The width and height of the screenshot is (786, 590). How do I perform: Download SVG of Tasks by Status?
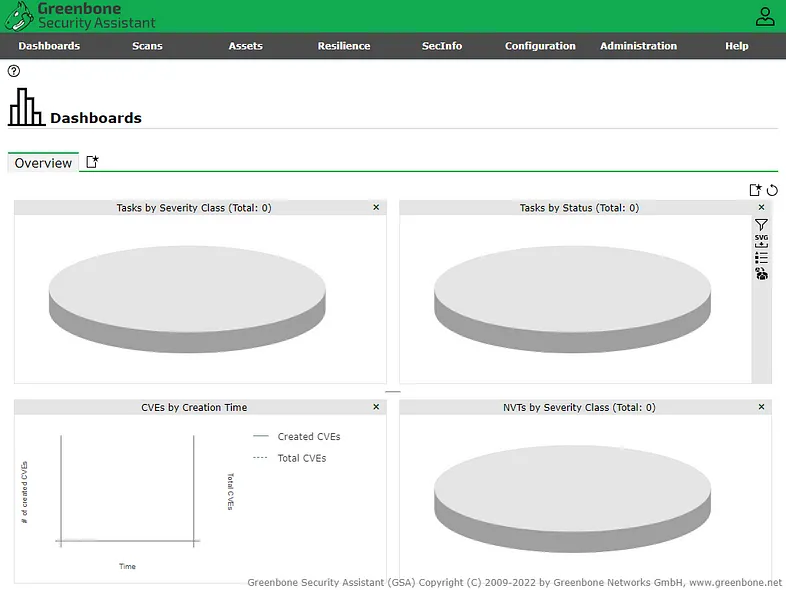[x=761, y=241]
